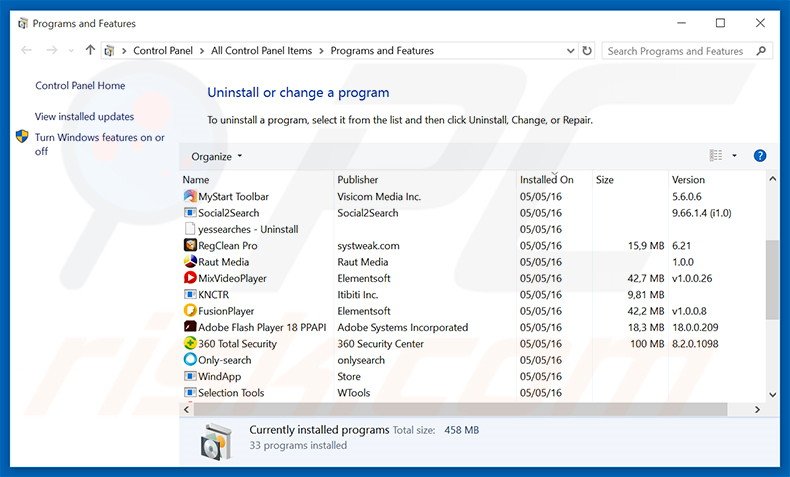
Task: Expand the arrow after Control Panel breadcrumb
Action: coord(202,51)
